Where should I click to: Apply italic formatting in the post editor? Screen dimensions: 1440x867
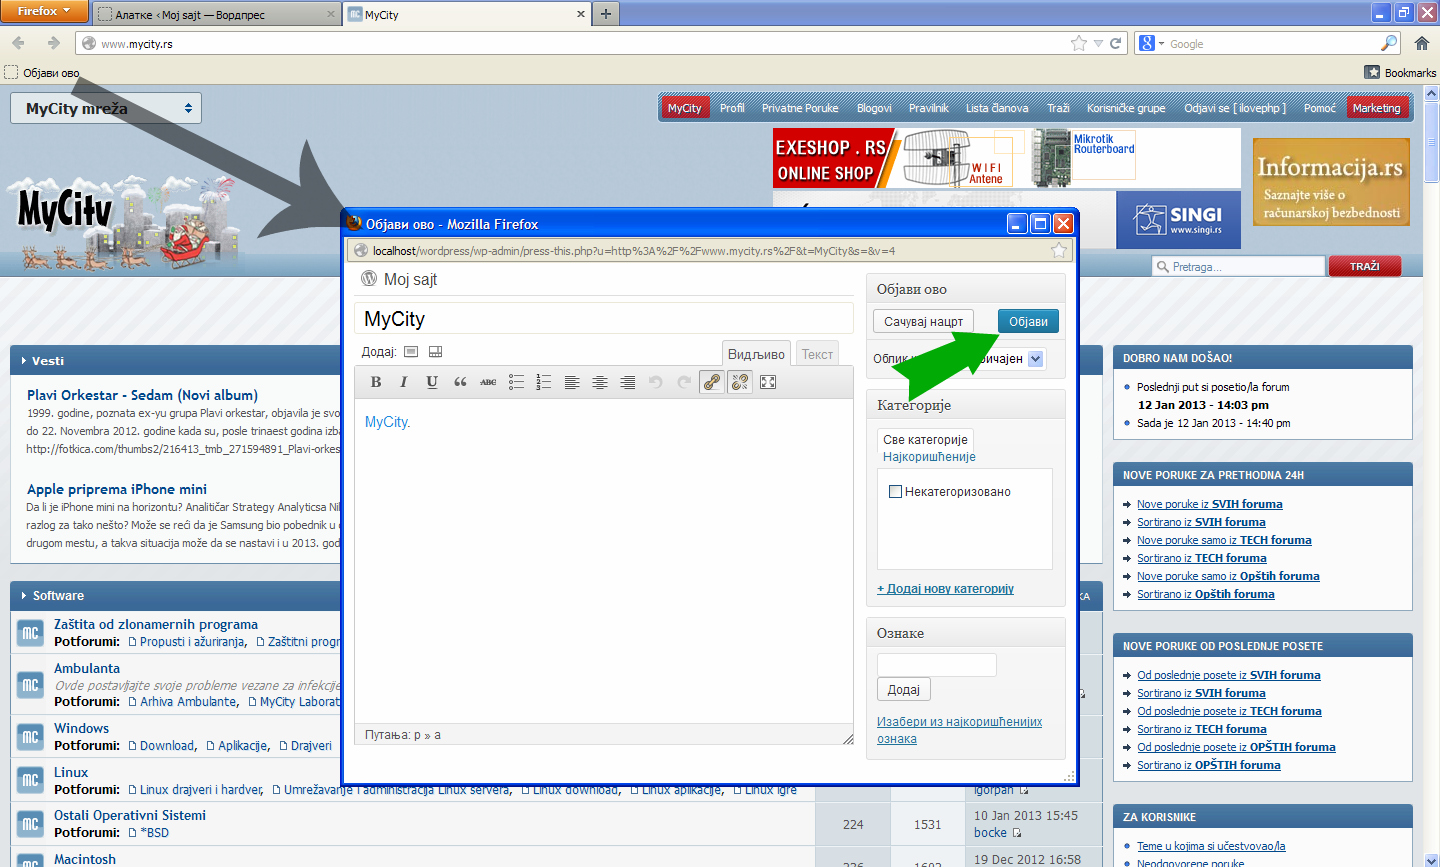(x=404, y=382)
